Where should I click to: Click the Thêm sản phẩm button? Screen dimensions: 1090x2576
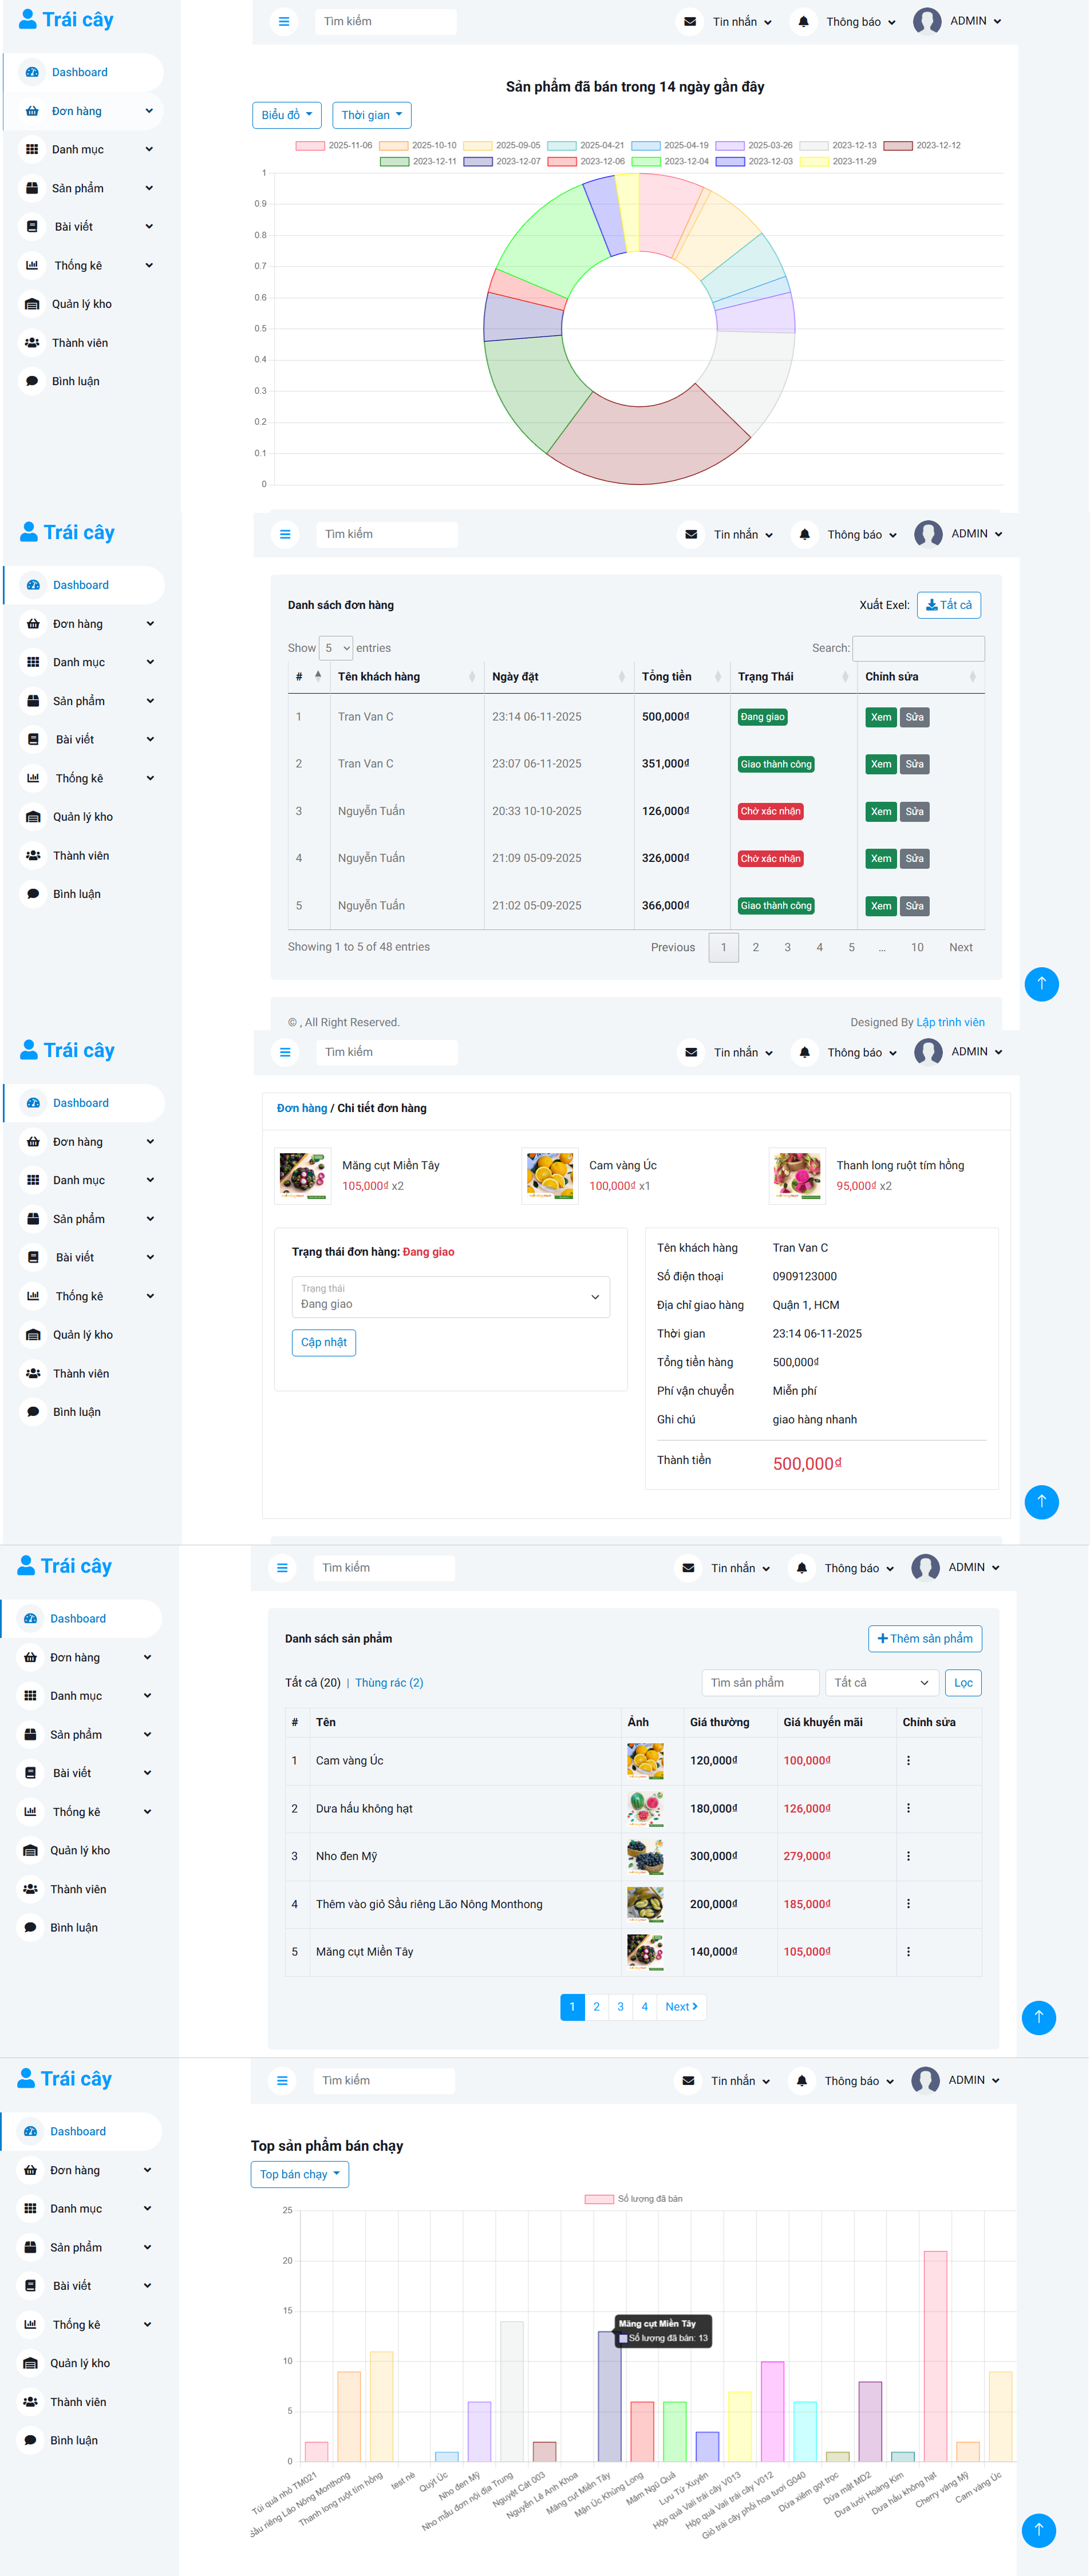coord(924,1638)
